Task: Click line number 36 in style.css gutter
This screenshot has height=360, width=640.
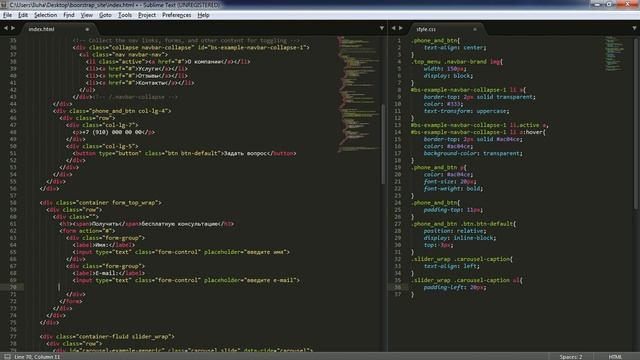Action: (398, 287)
